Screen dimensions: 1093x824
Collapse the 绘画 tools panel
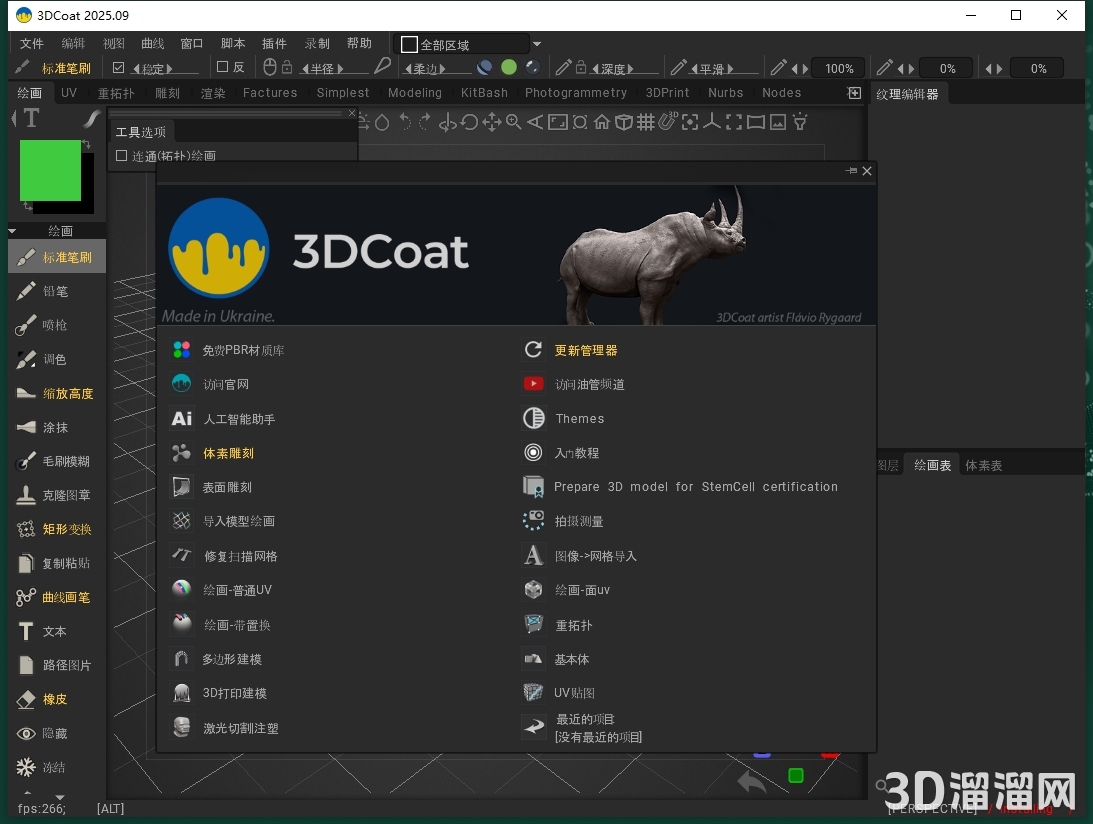(x=14, y=231)
